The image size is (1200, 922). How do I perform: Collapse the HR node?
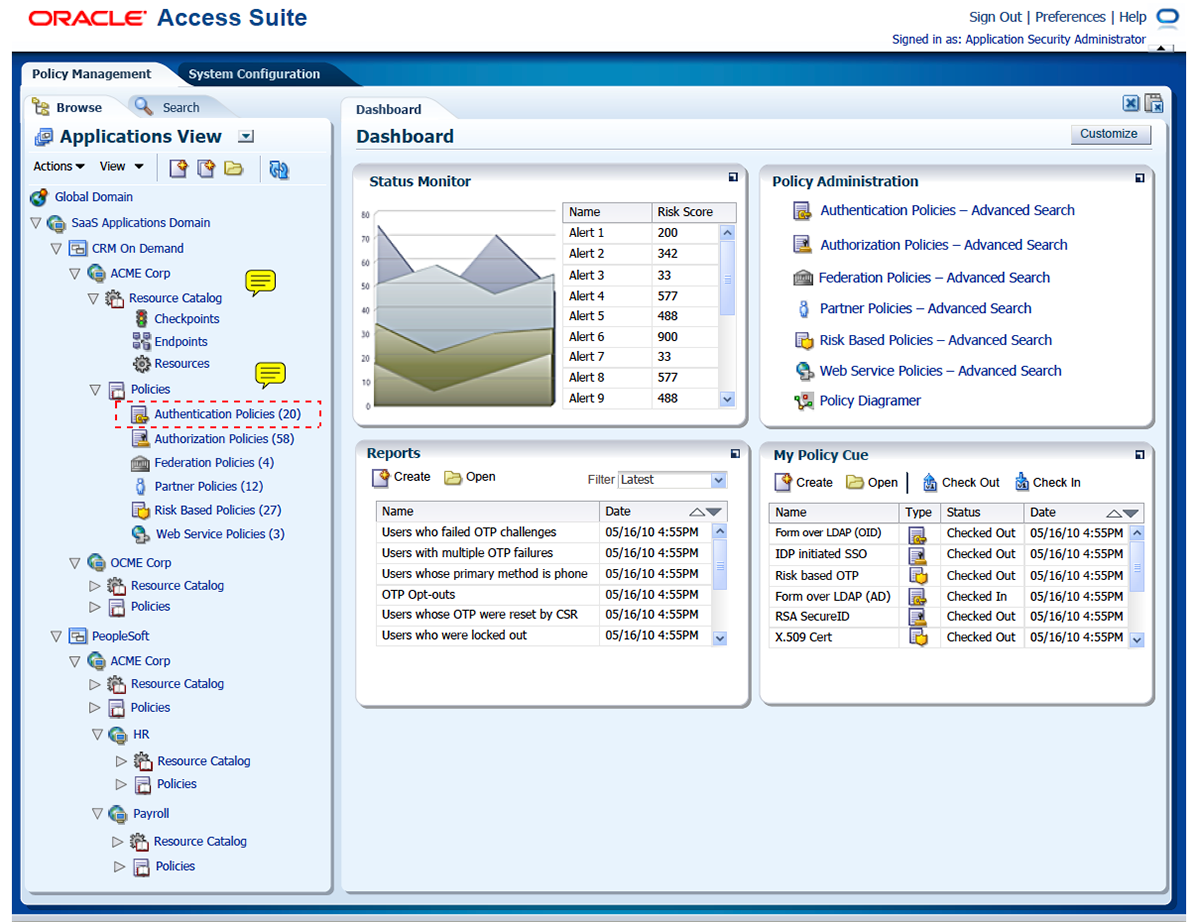(x=98, y=734)
